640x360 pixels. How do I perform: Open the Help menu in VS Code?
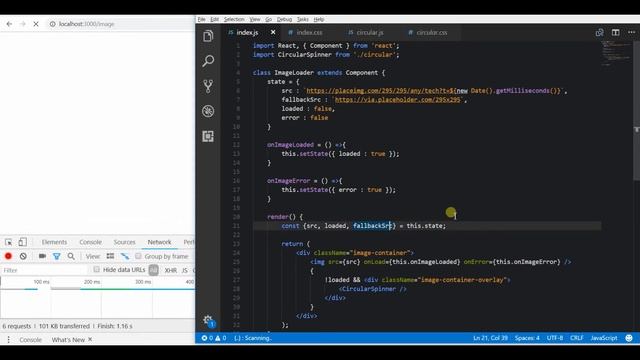point(319,19)
